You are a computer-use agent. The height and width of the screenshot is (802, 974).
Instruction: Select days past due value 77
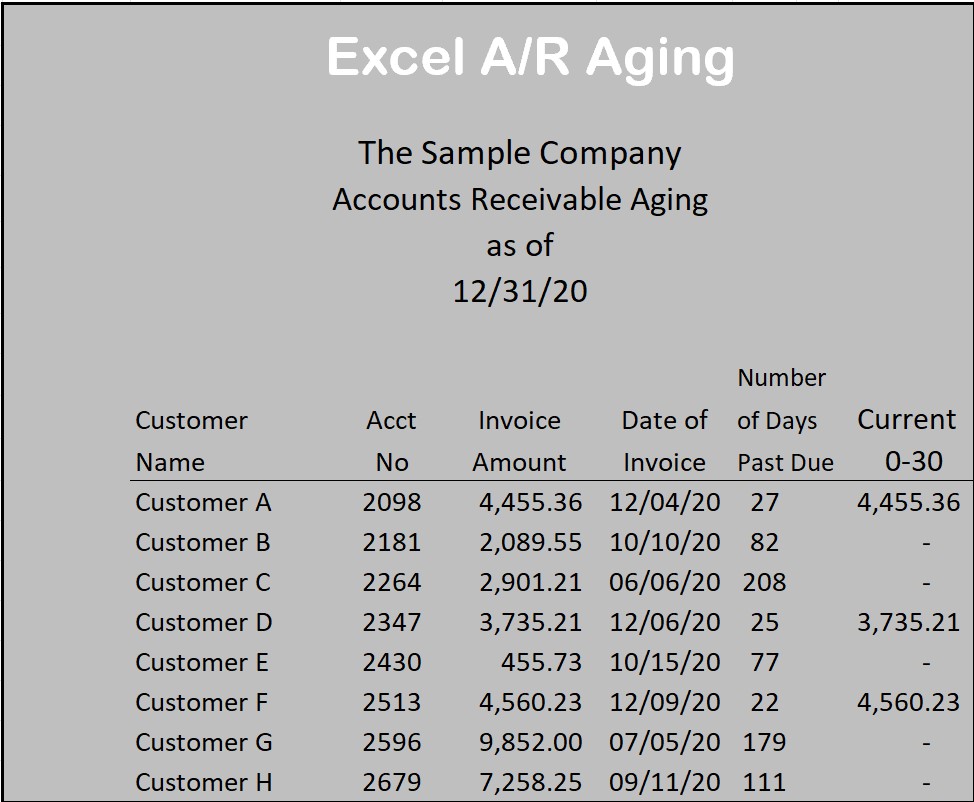[764, 662]
